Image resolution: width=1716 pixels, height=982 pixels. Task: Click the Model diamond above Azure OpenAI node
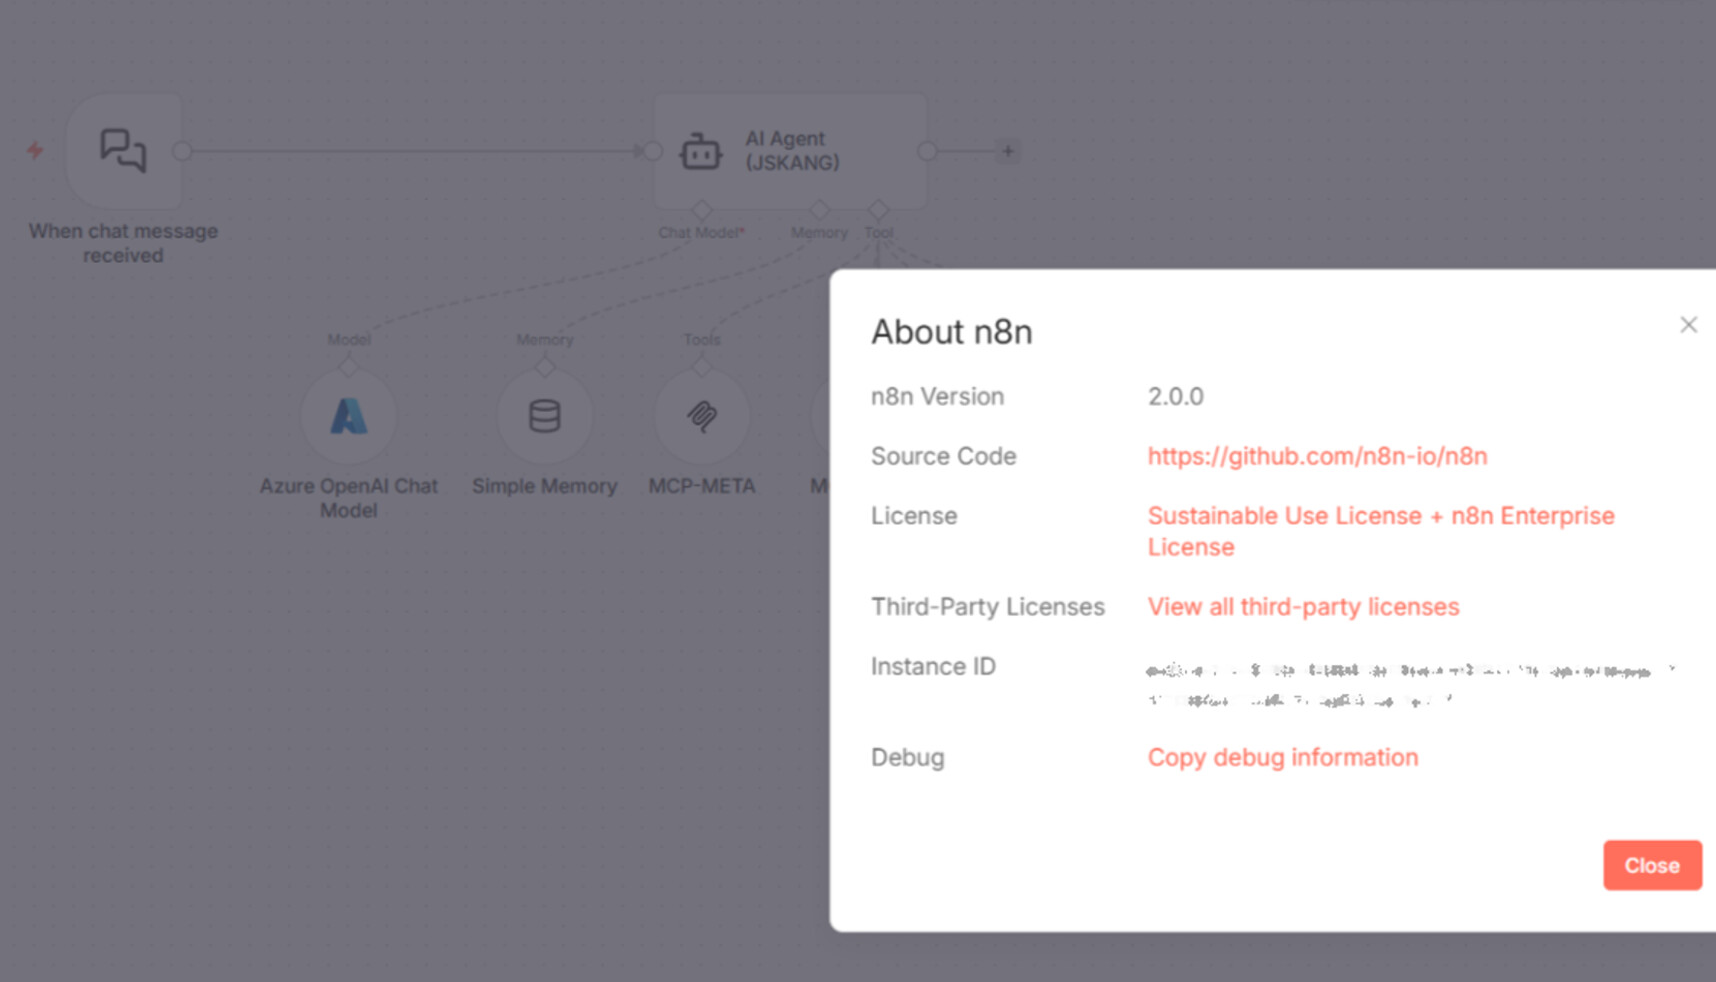click(x=348, y=367)
